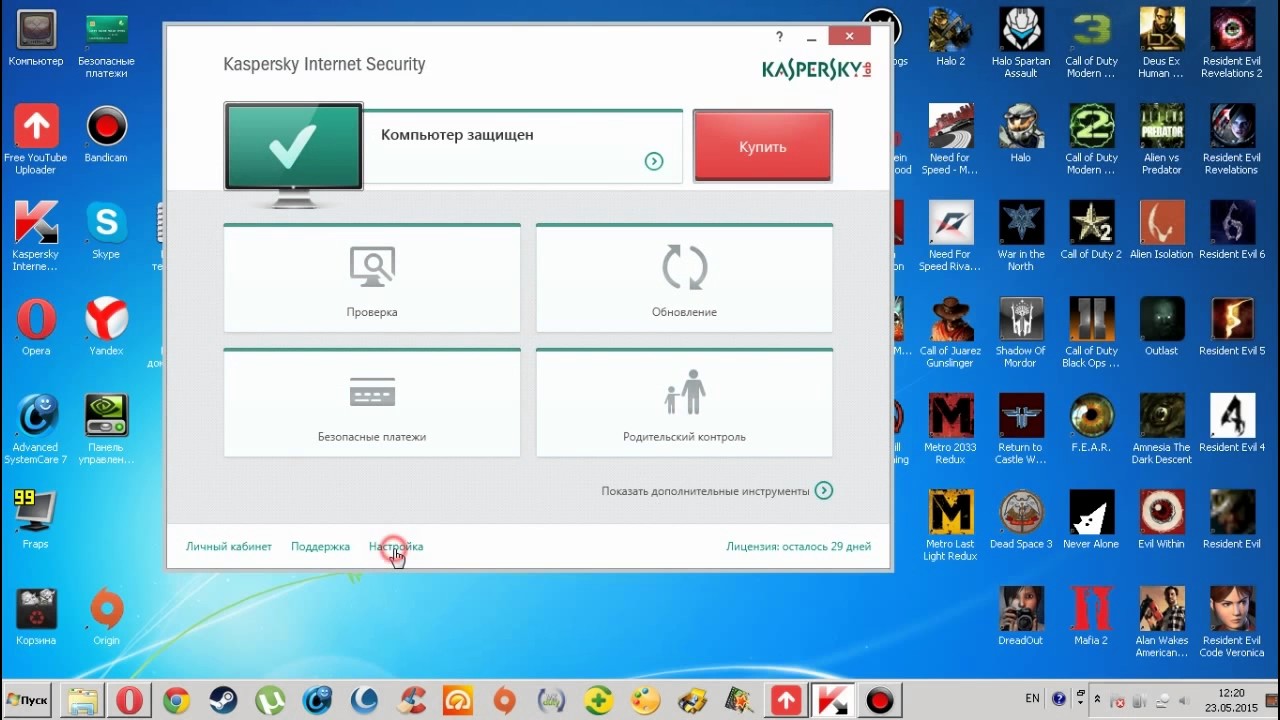Open Безопасные платежи desktop shortcut

[106, 44]
